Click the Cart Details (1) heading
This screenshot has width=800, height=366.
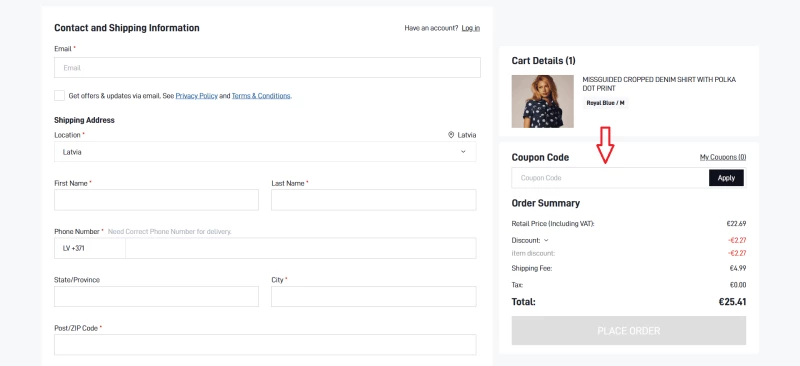(543, 61)
